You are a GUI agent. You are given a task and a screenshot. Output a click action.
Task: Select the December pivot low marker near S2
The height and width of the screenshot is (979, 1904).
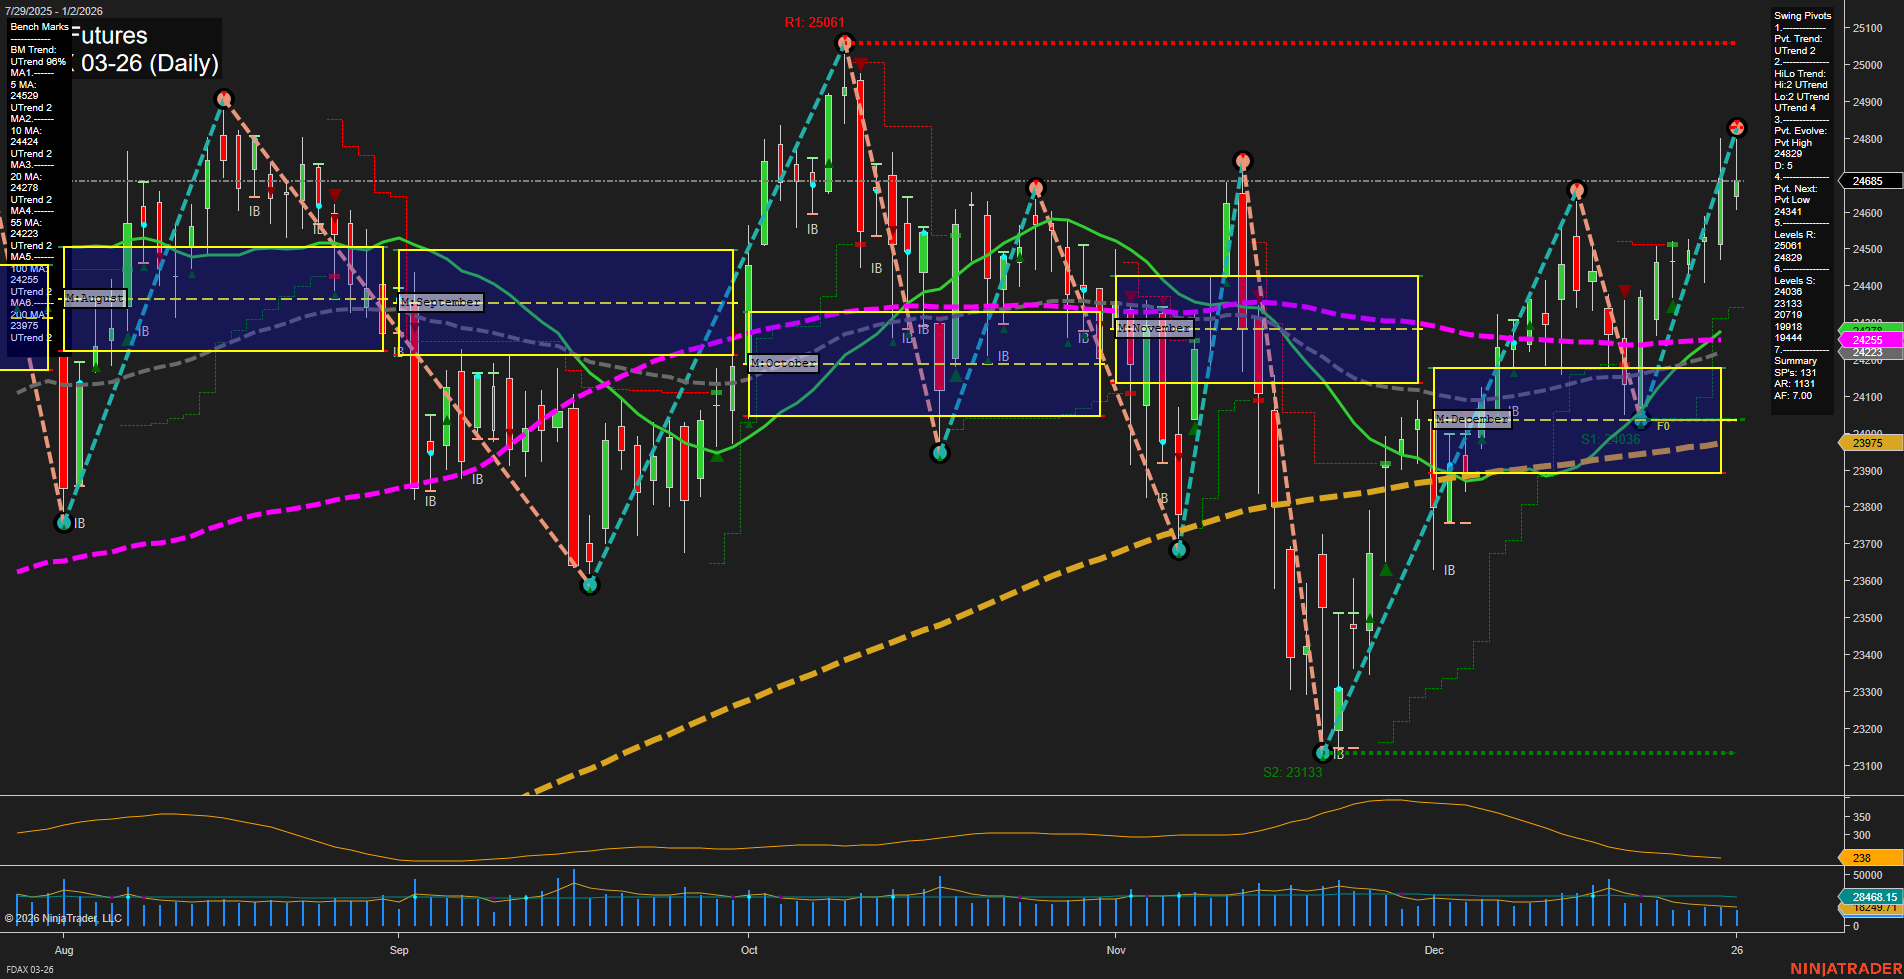click(x=1322, y=754)
